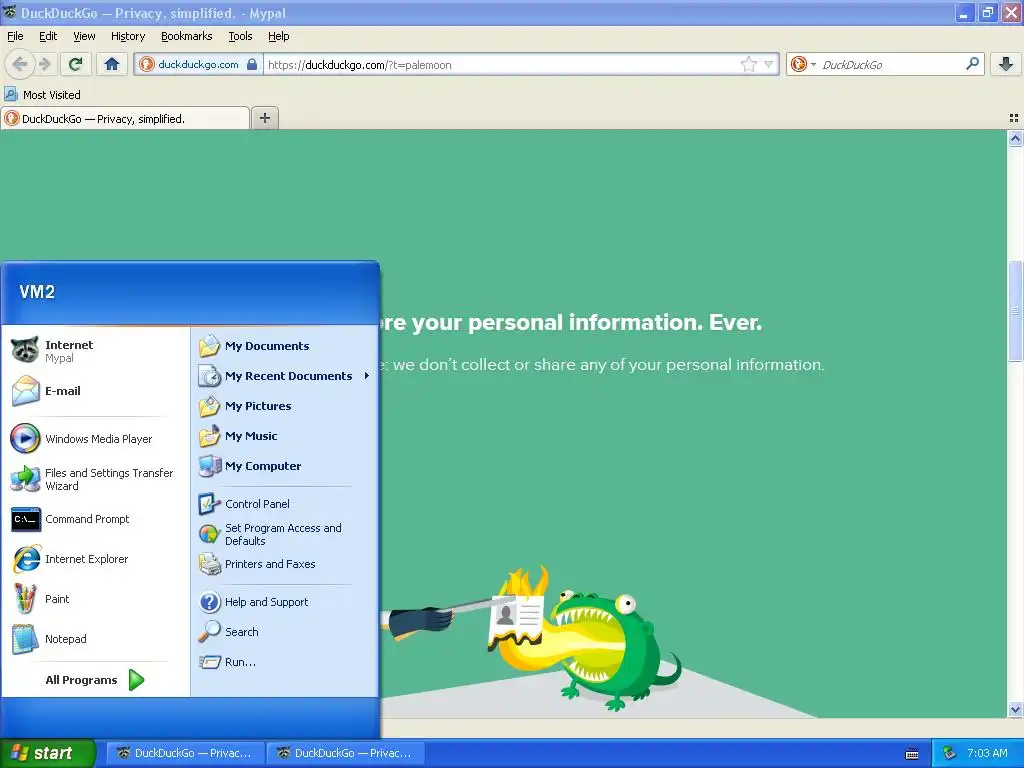Open the URL history dropdown arrow

click(769, 64)
